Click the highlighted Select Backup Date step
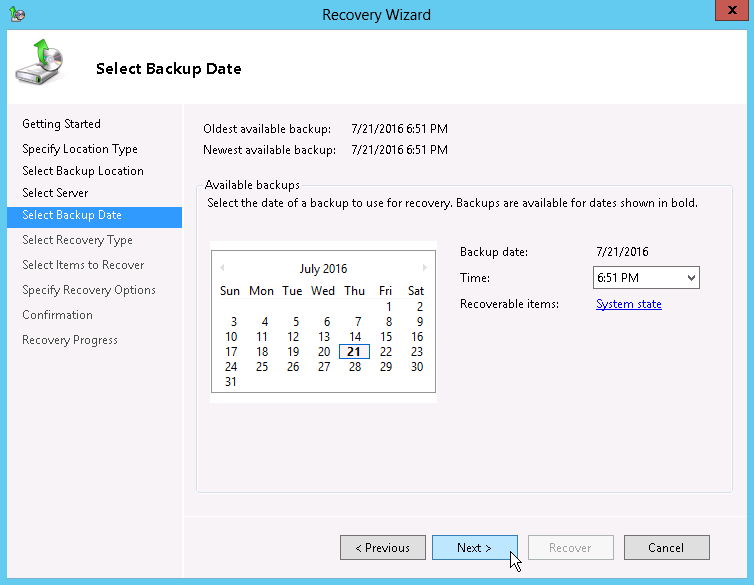Viewport: 754px width, 585px height. tap(72, 216)
